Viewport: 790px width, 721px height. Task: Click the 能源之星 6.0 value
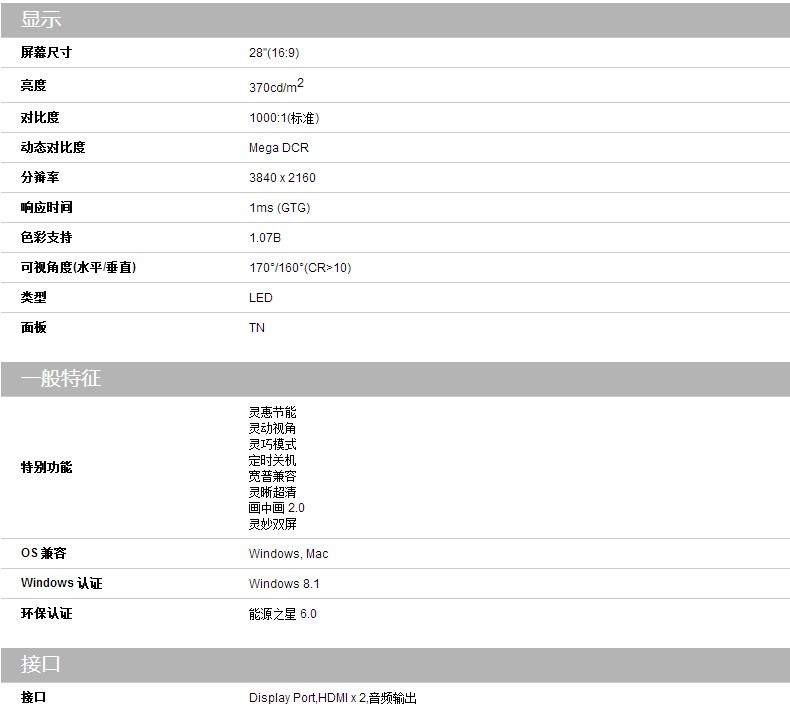pyautogui.click(x=282, y=614)
